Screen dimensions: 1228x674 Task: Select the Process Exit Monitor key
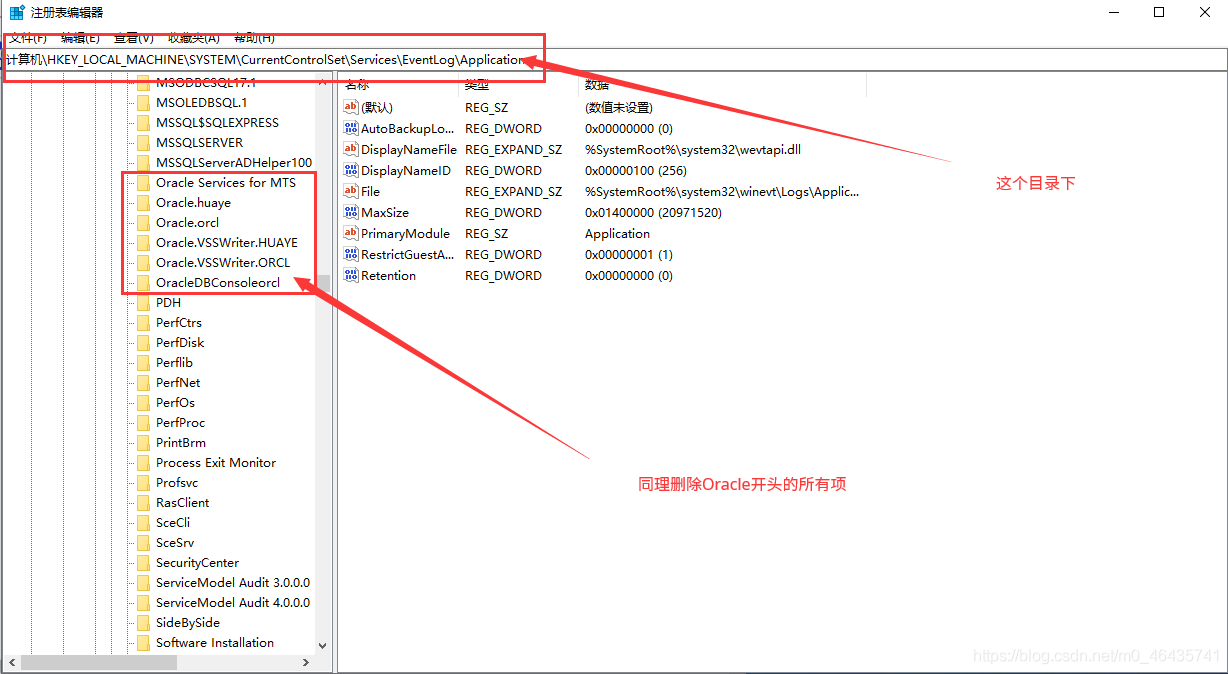(216, 462)
